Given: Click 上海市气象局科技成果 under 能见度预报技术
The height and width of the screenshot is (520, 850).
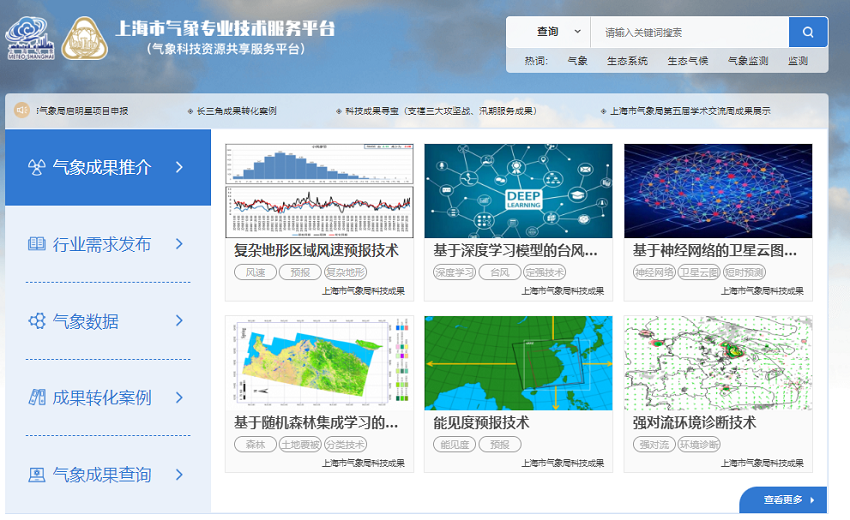Looking at the screenshot, I should coord(563,463).
